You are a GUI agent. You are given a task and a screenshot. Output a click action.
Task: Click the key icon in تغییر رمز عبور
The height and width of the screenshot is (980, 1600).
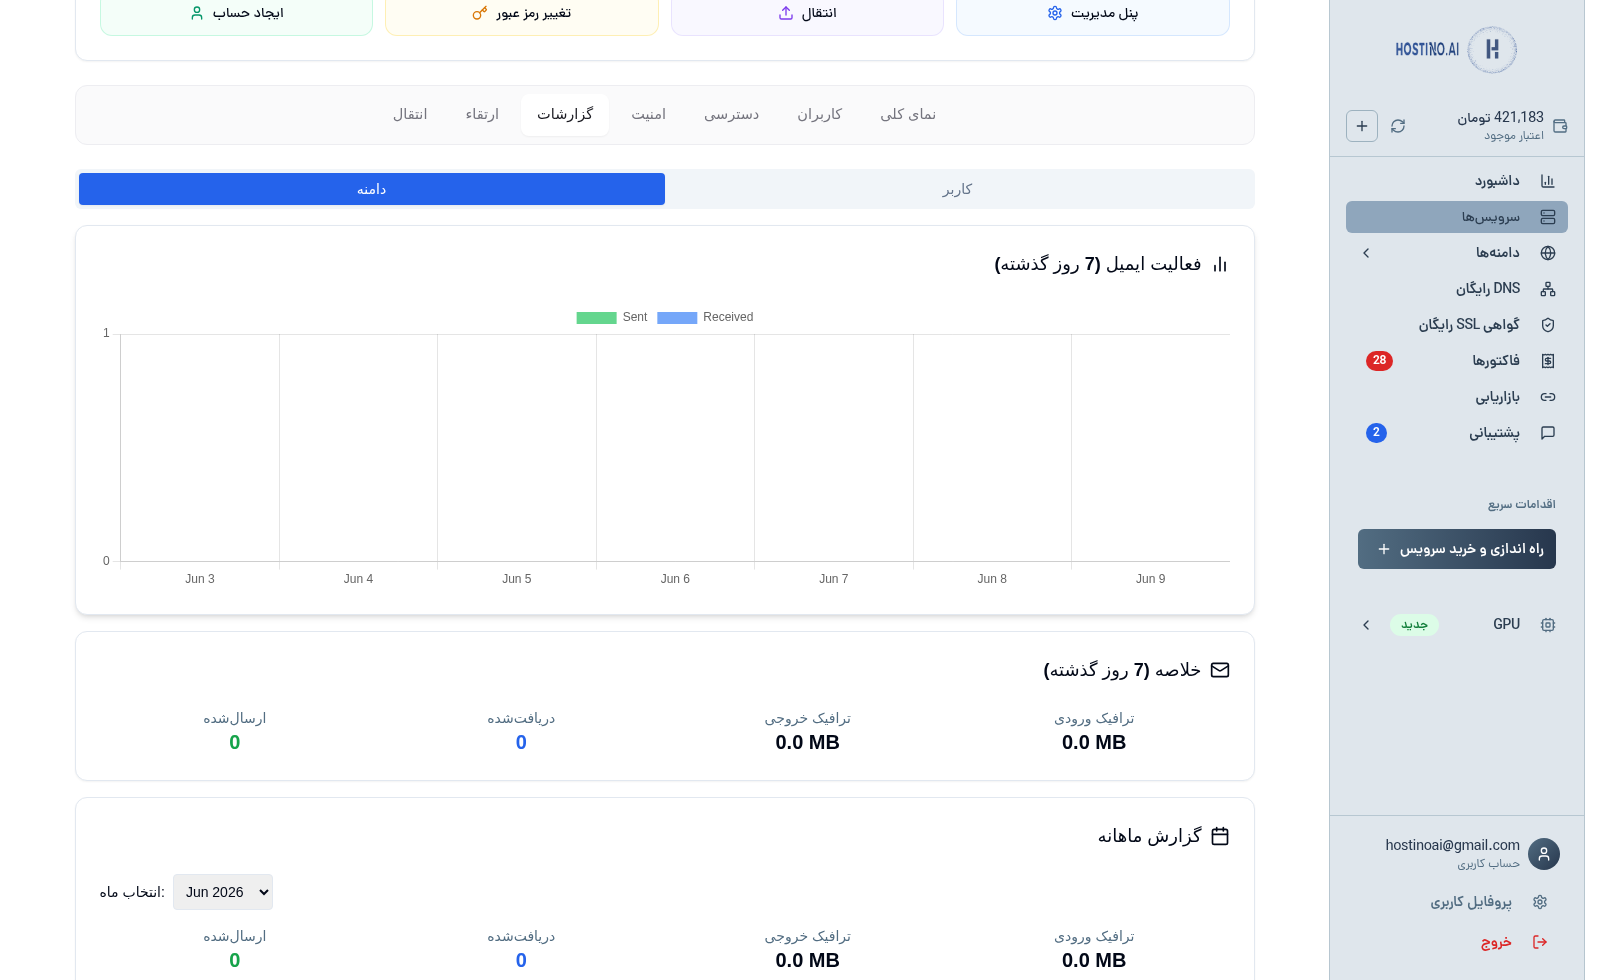point(480,13)
